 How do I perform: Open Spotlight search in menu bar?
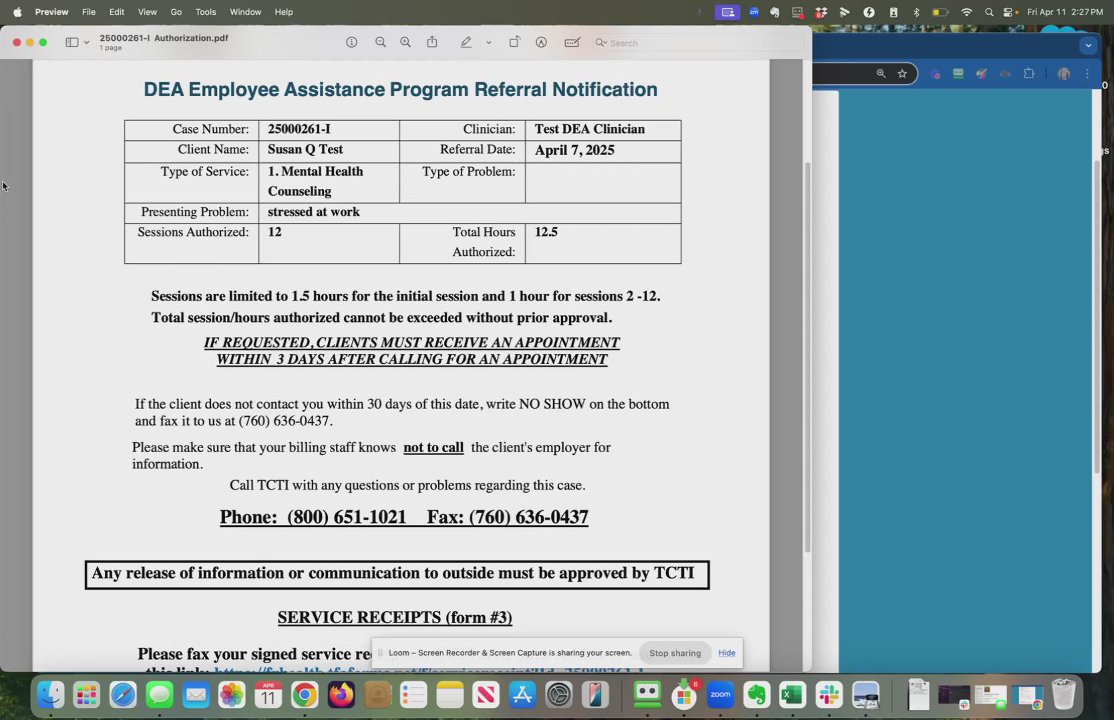989,12
